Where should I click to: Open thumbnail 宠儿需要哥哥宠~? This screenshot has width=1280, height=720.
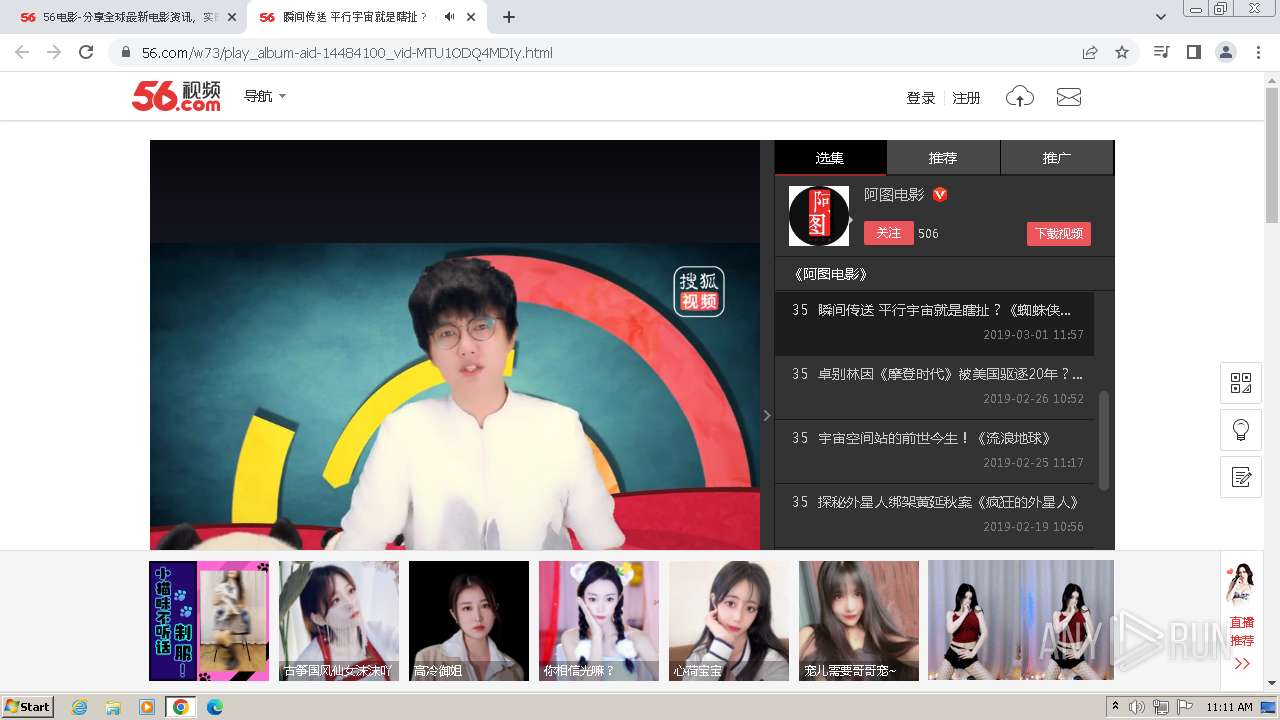pos(859,621)
